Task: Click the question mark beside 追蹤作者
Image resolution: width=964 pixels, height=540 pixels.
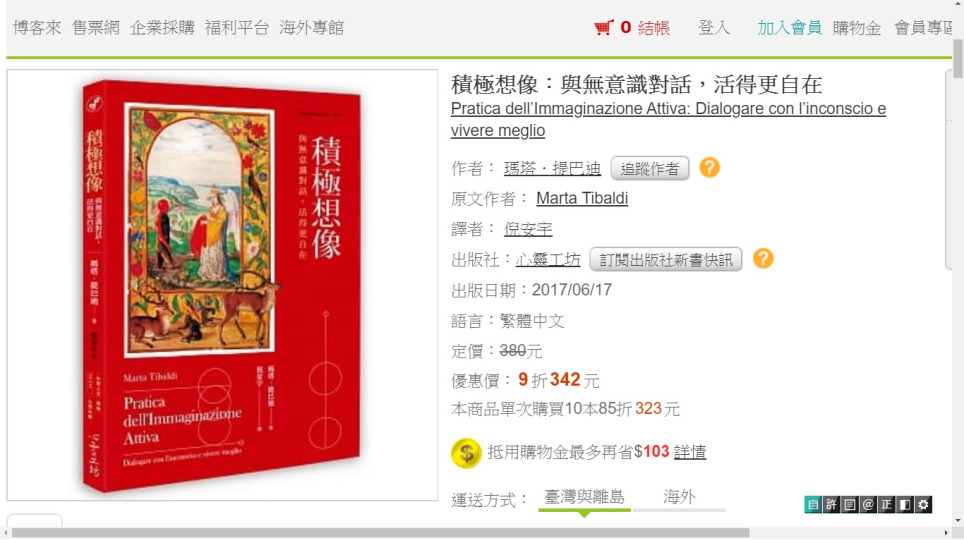Action: click(x=709, y=167)
